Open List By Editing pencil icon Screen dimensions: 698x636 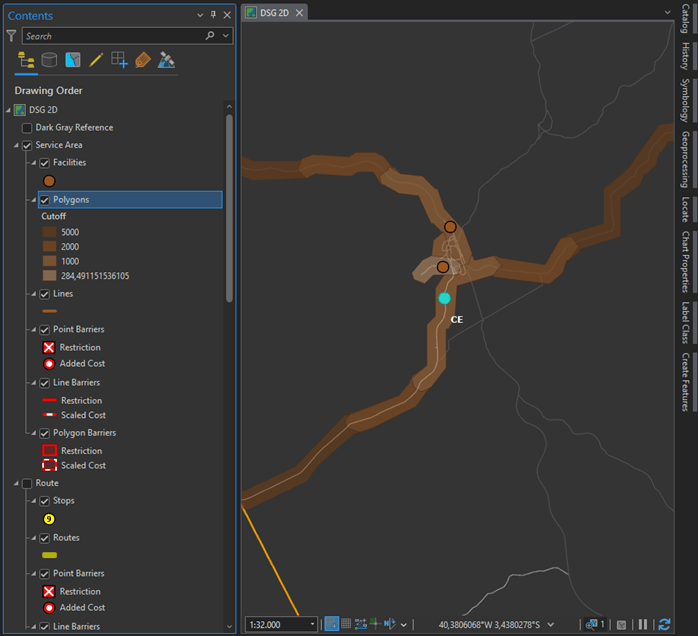[96, 60]
